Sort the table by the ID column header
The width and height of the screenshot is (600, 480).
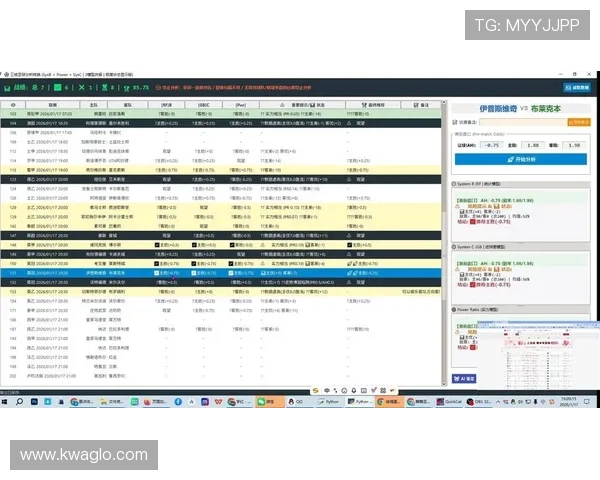14,103
